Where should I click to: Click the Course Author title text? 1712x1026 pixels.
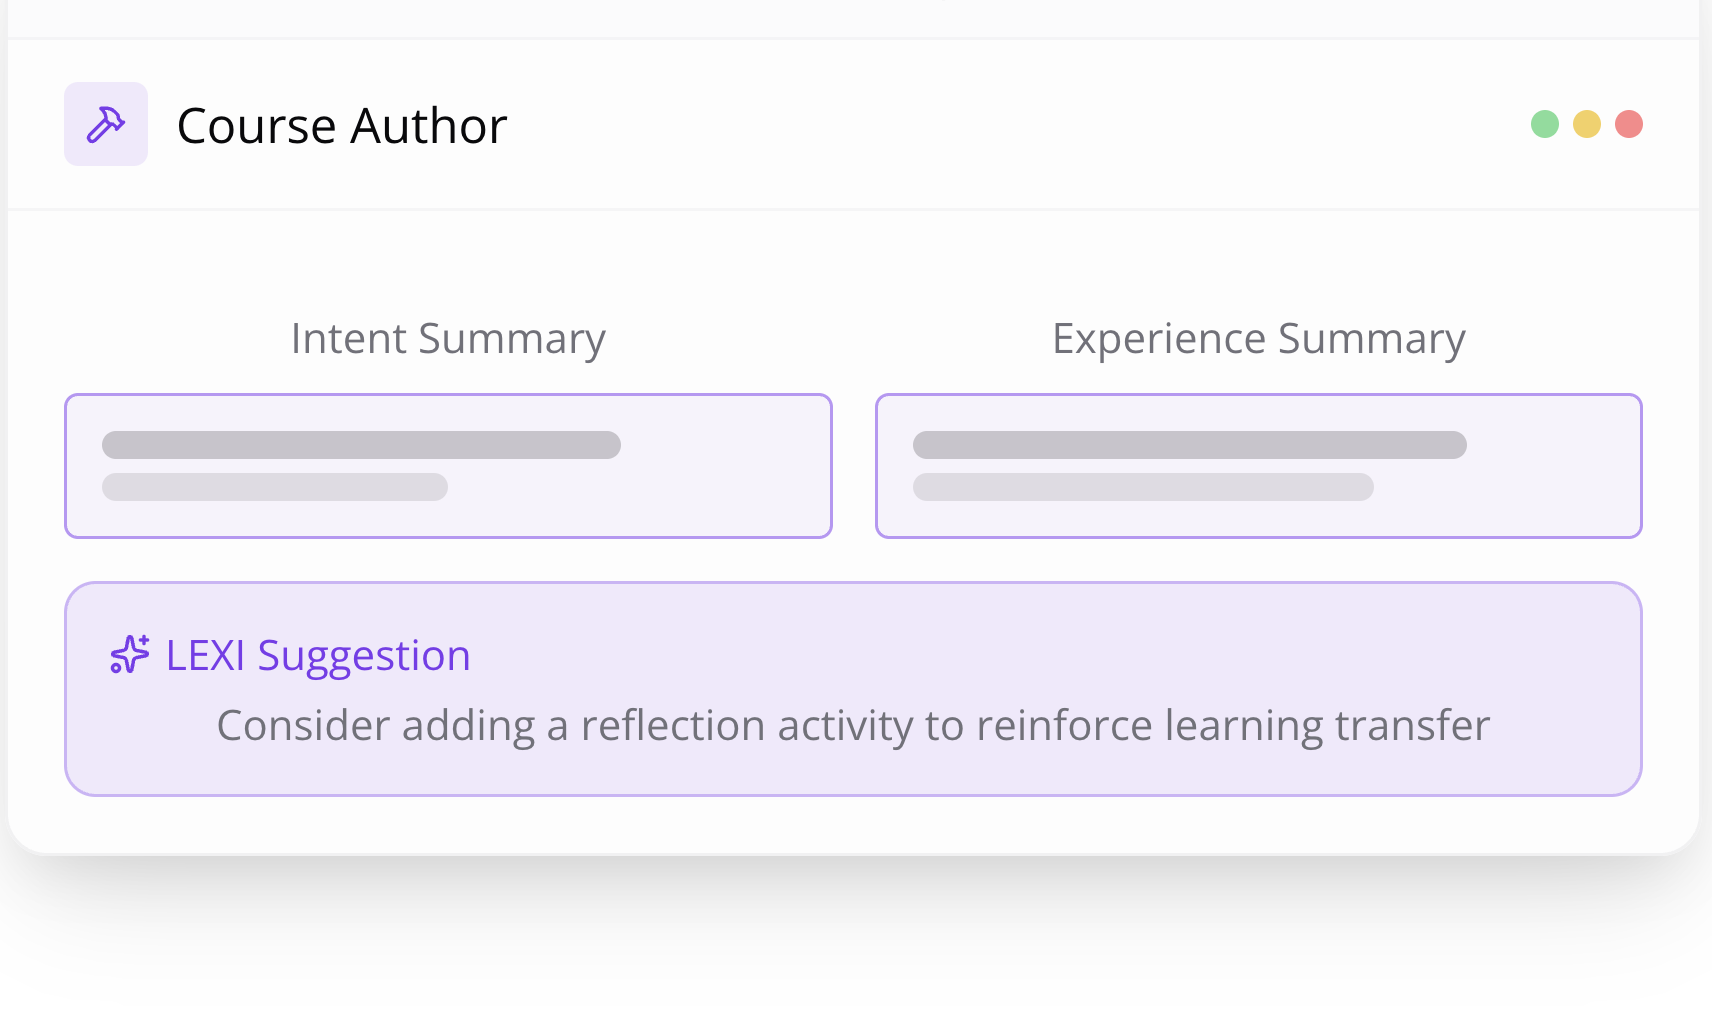pyautogui.click(x=342, y=126)
